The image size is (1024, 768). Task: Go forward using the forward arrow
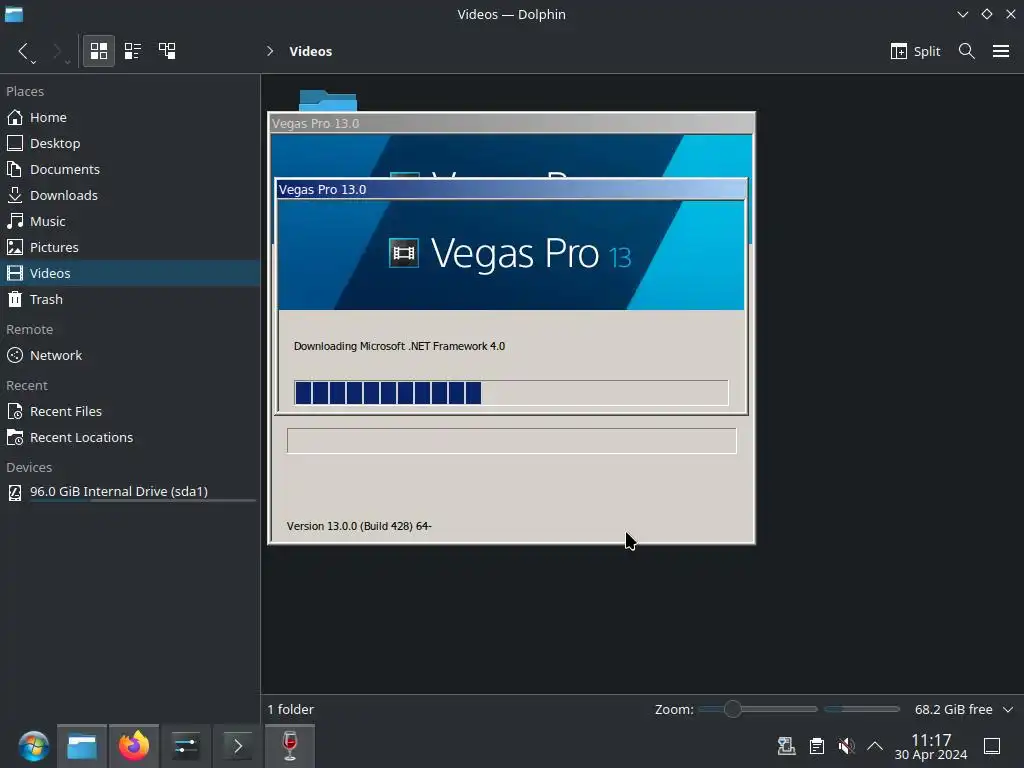click(x=57, y=51)
